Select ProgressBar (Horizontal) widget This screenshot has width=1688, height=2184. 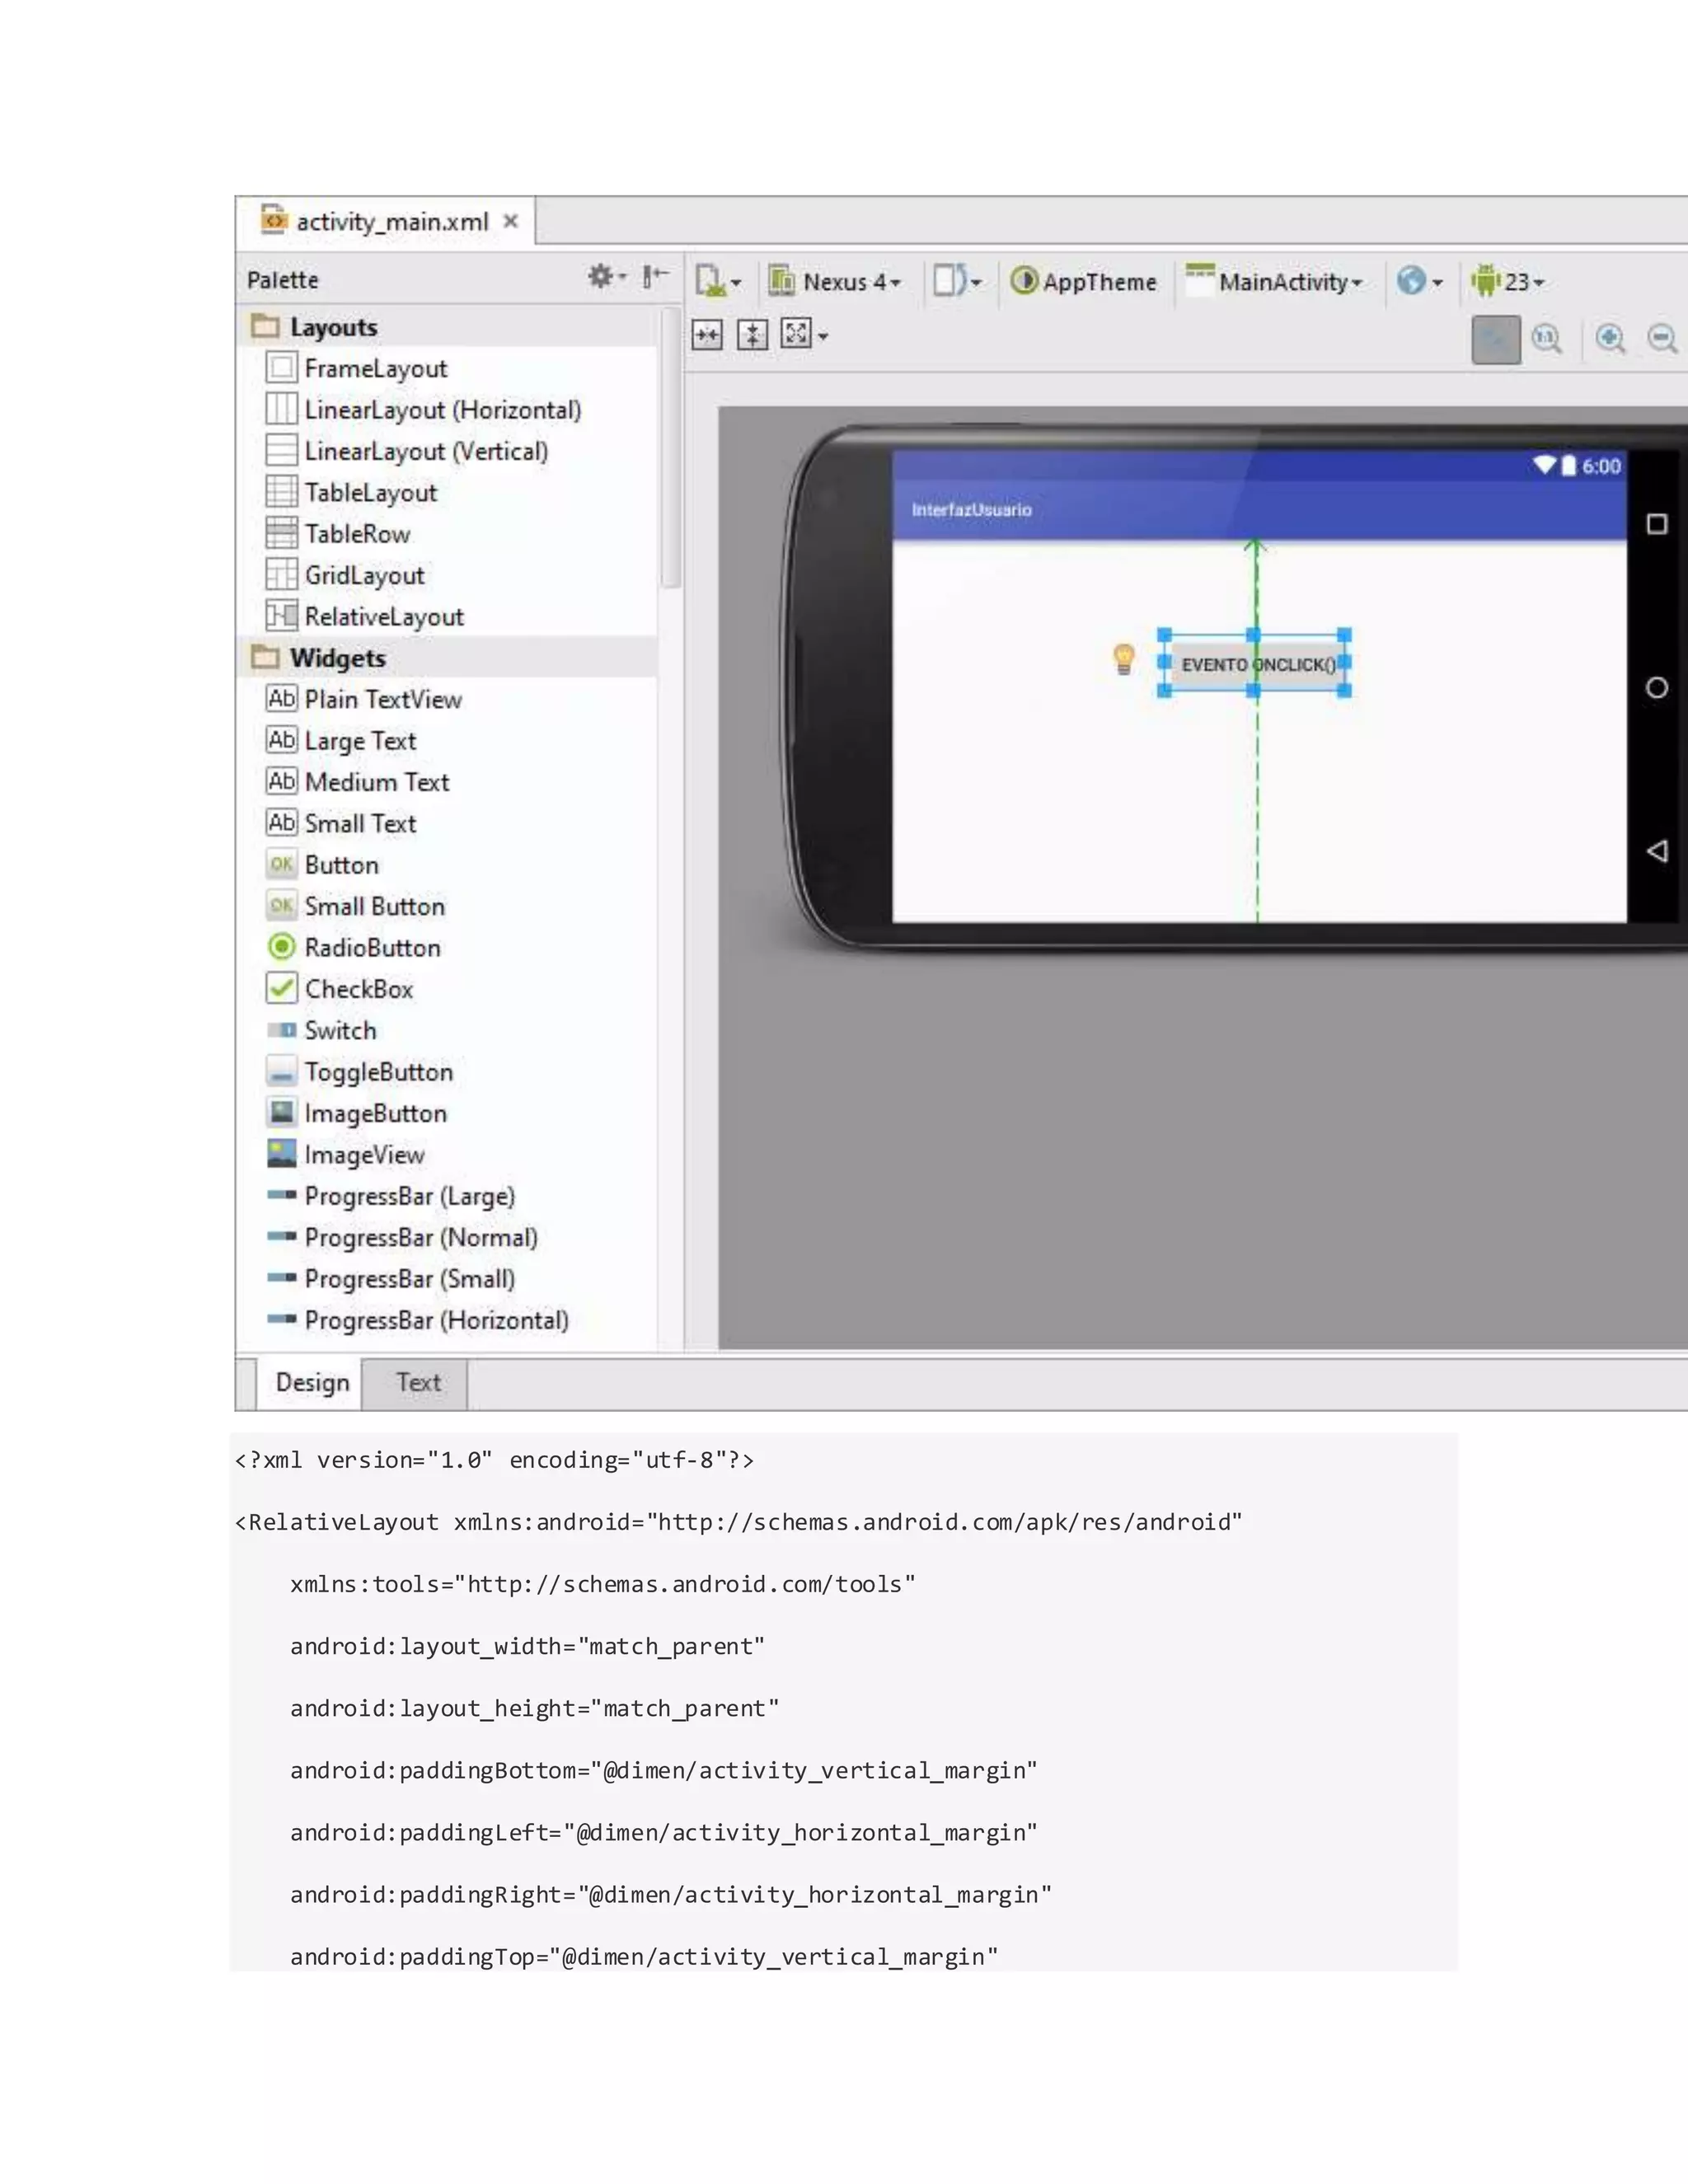point(417,1320)
